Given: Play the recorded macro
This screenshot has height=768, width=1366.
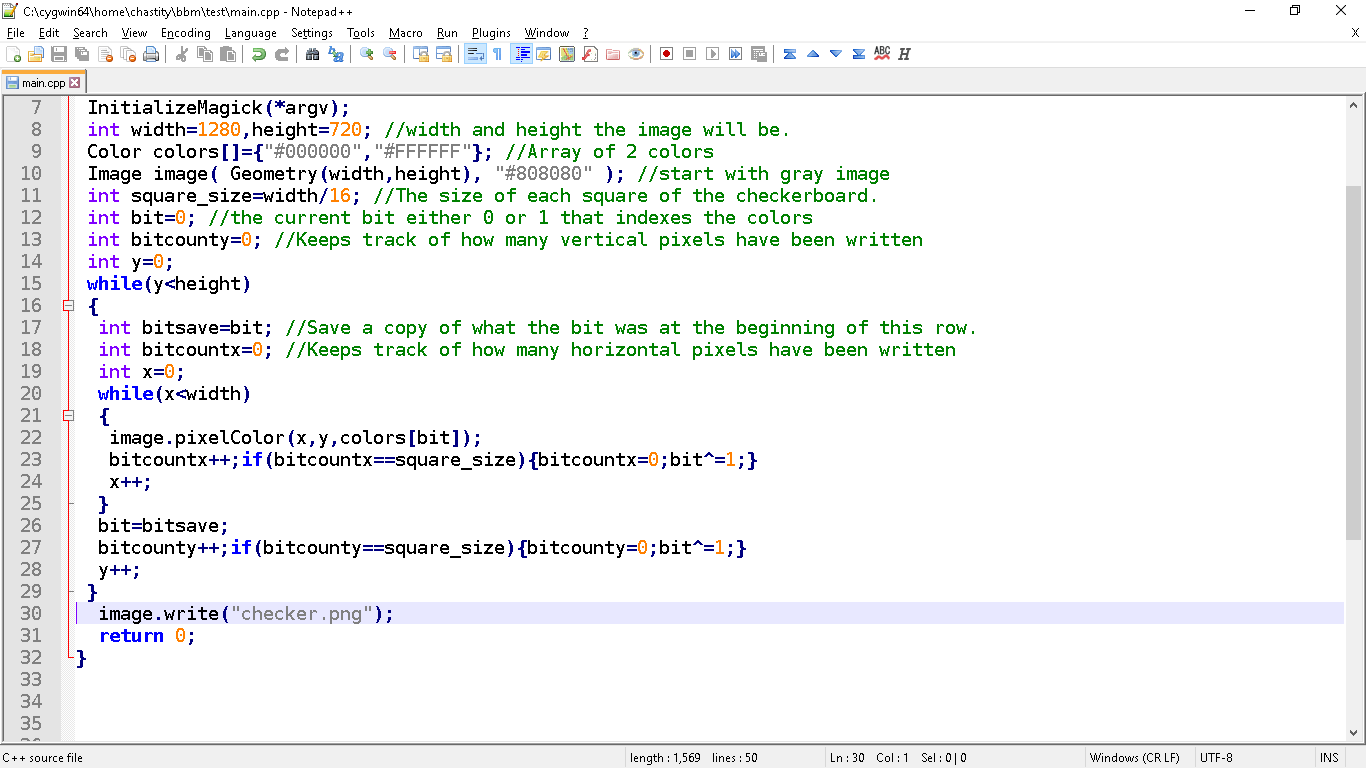Looking at the screenshot, I should tap(713, 54).
